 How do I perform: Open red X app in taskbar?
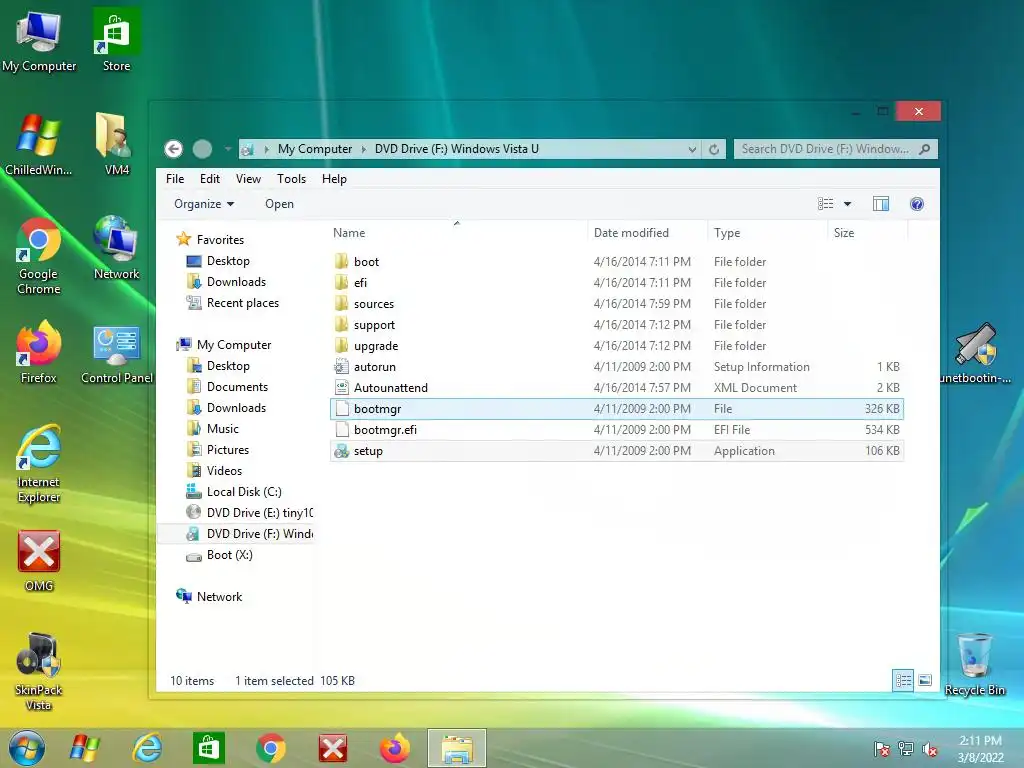click(x=333, y=748)
